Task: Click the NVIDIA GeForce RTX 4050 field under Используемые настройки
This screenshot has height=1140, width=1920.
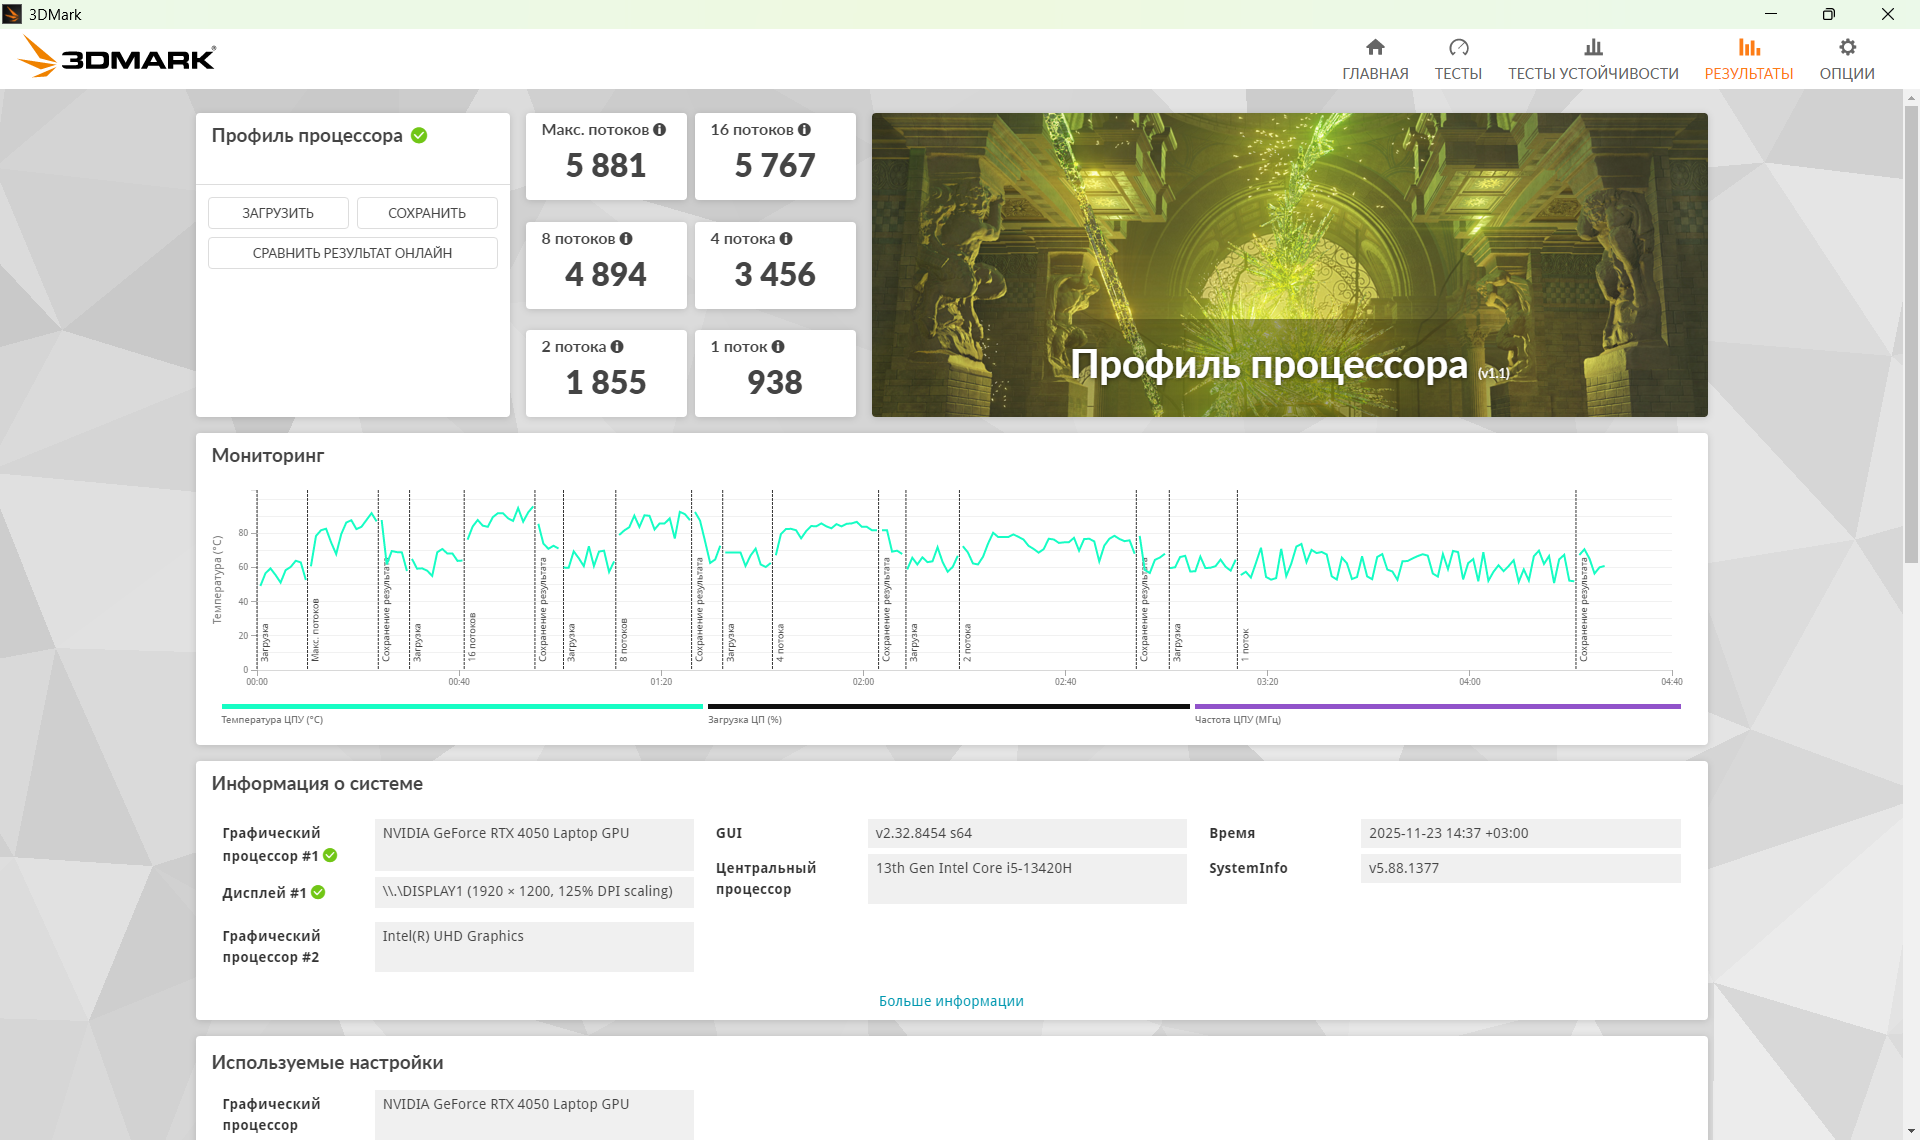Action: 534,1114
